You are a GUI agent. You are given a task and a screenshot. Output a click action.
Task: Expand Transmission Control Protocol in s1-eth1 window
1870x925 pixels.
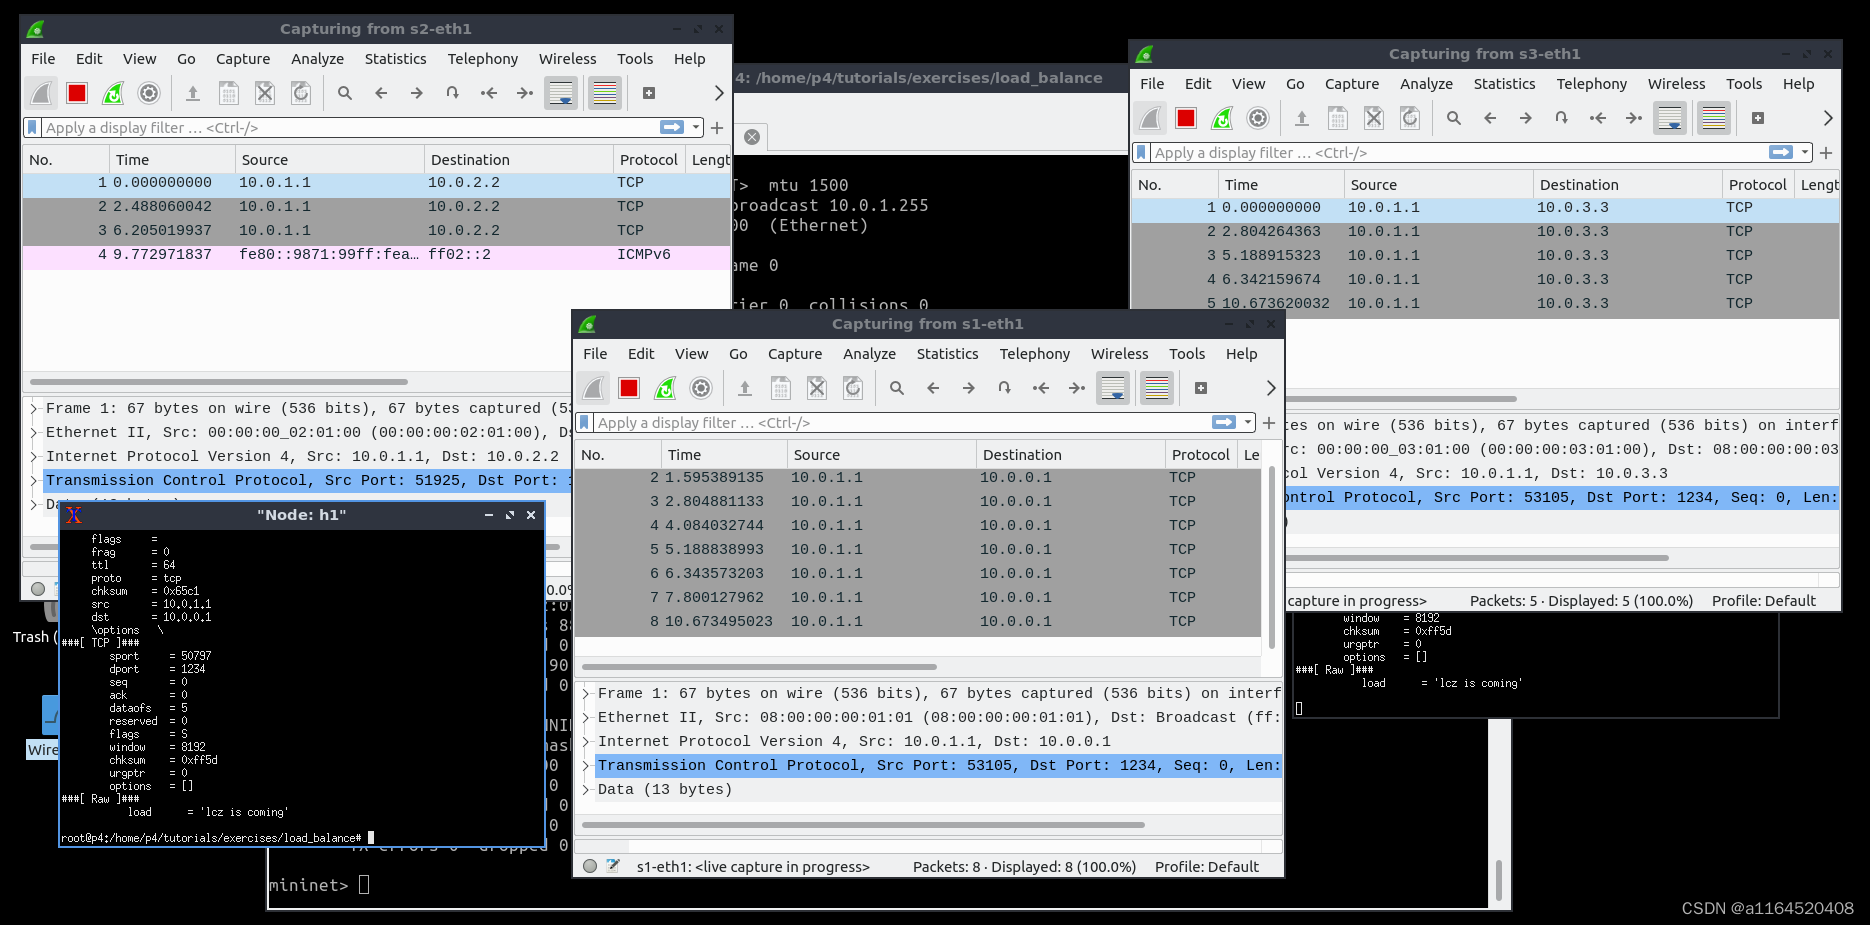[586, 766]
